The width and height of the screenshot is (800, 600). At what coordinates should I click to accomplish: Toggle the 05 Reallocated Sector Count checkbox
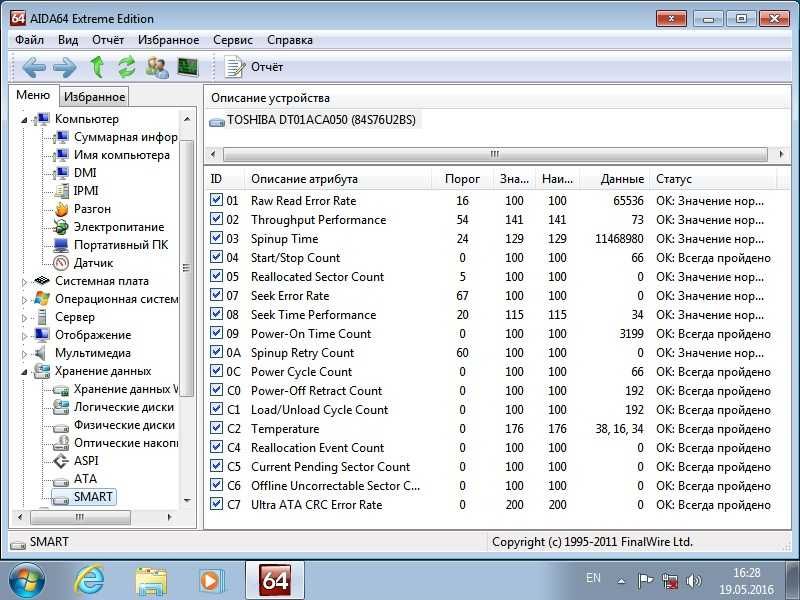pyautogui.click(x=216, y=276)
